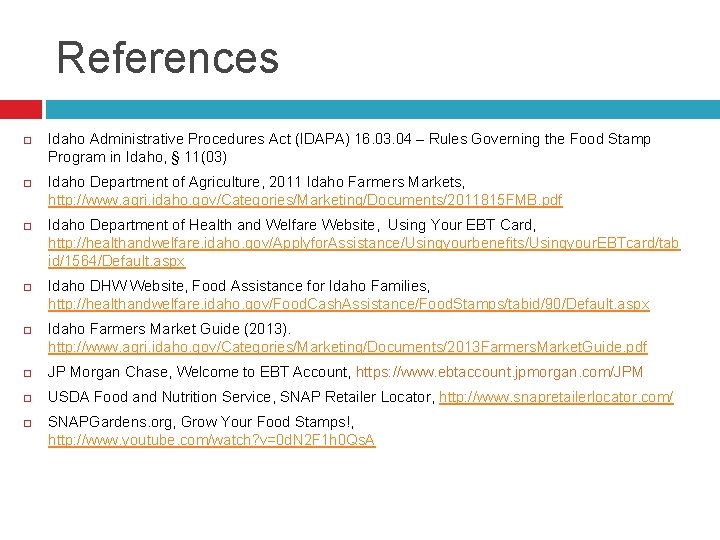This screenshot has height=540, width=720.
Task: Click the teal divider bar
Action: point(383,109)
